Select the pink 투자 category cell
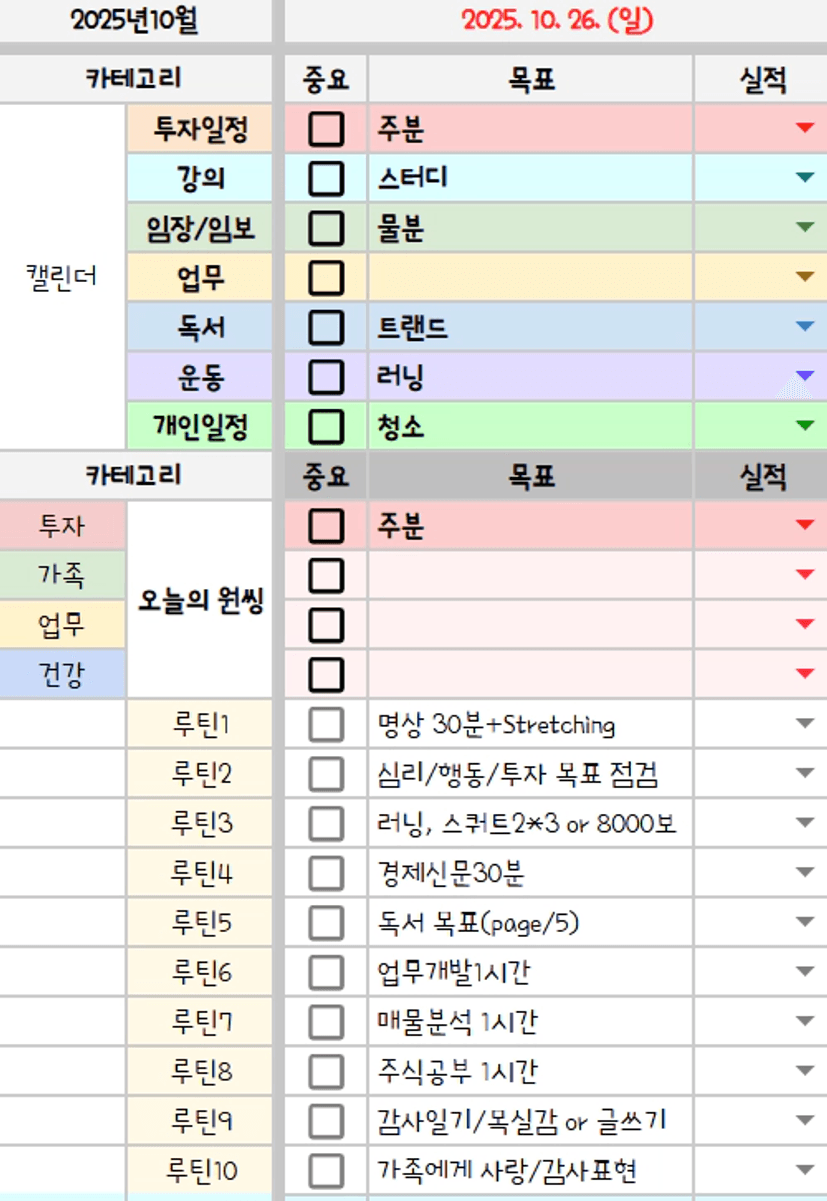This screenshot has width=827, height=1201. click(x=63, y=526)
